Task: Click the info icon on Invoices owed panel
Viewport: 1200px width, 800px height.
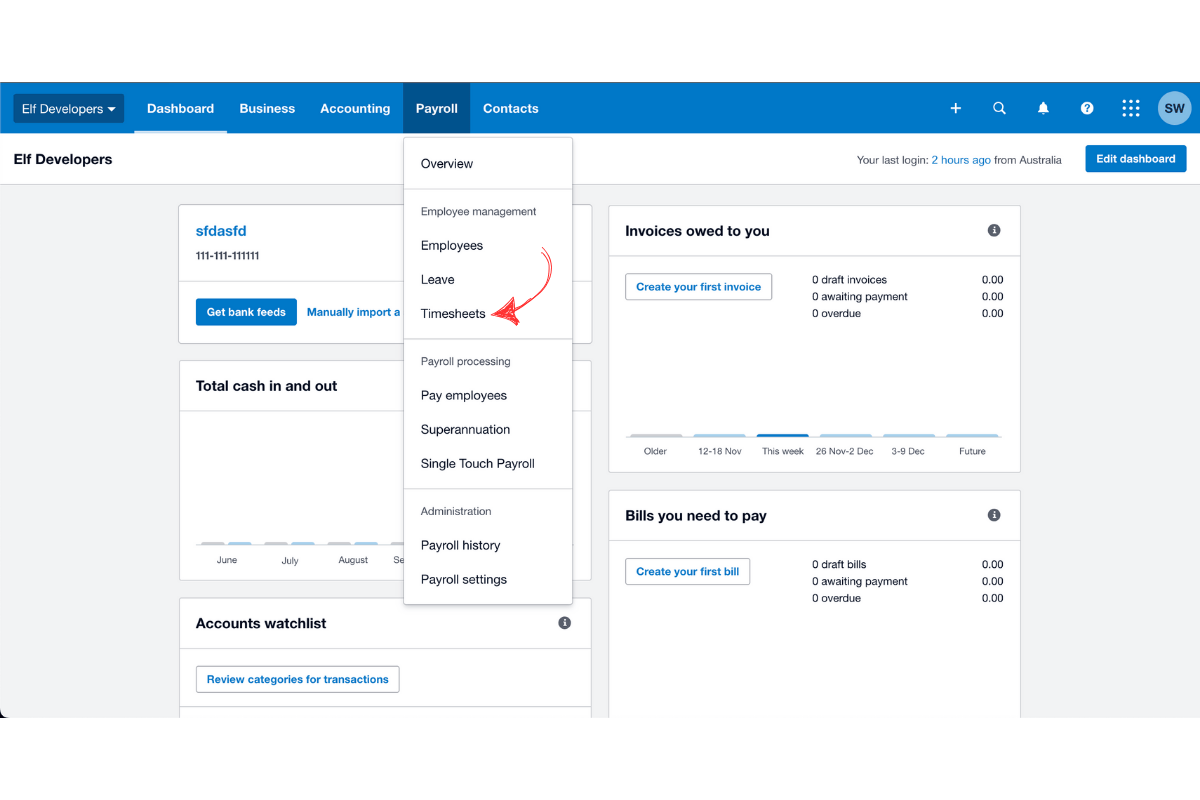Action: point(994,230)
